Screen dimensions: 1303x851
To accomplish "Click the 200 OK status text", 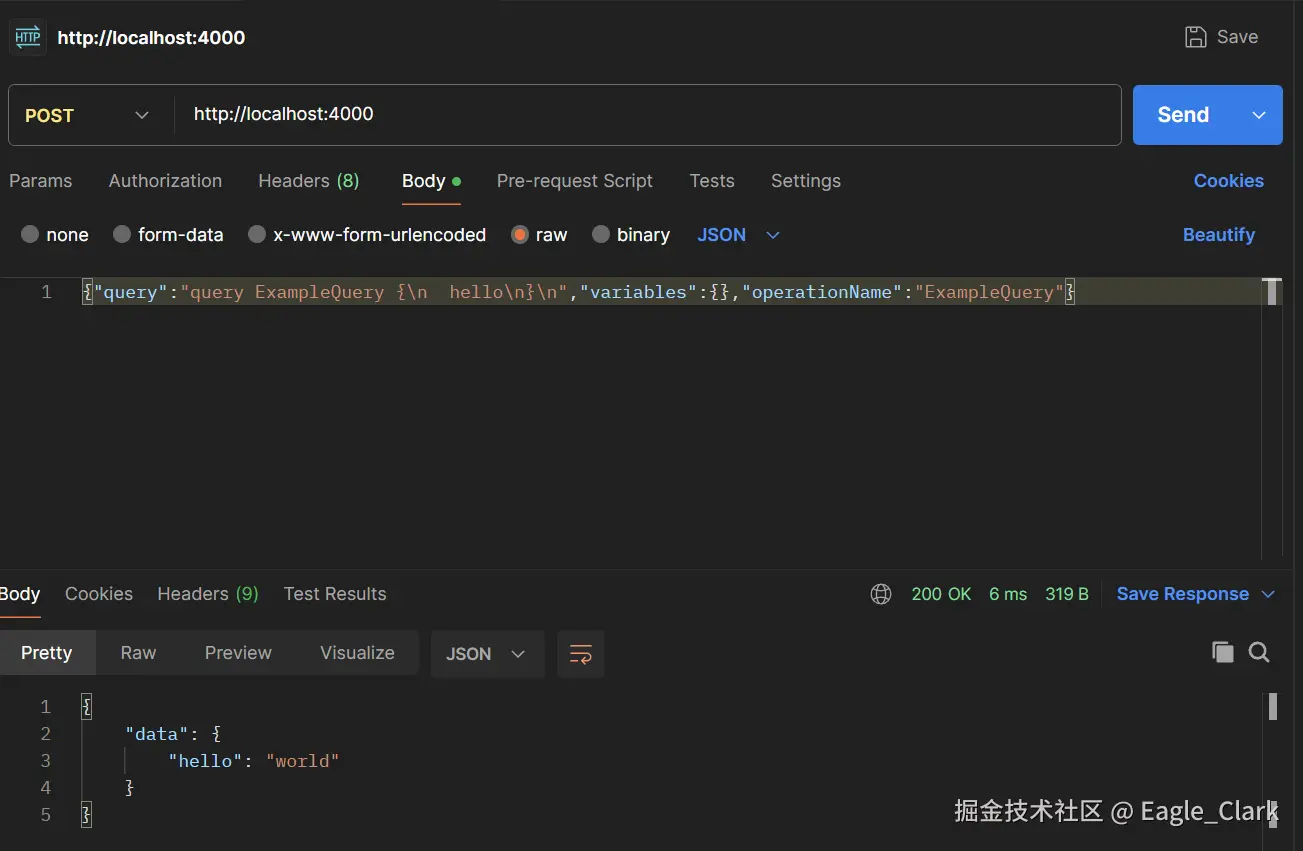I will [941, 594].
